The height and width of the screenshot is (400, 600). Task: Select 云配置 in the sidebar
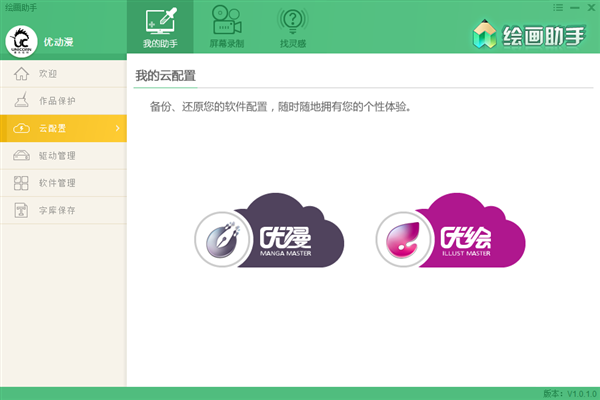[64, 128]
